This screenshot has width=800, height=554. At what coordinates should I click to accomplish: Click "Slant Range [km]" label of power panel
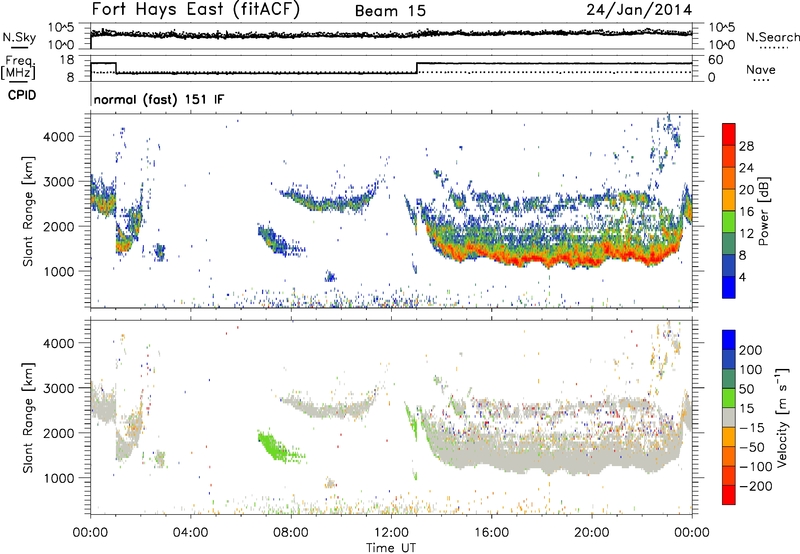point(28,211)
